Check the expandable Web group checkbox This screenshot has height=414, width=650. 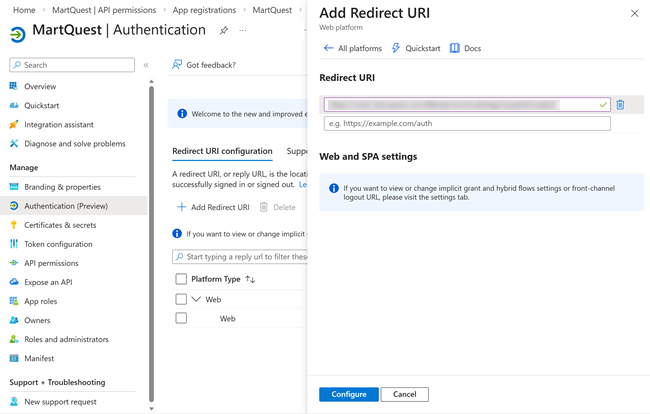click(181, 299)
